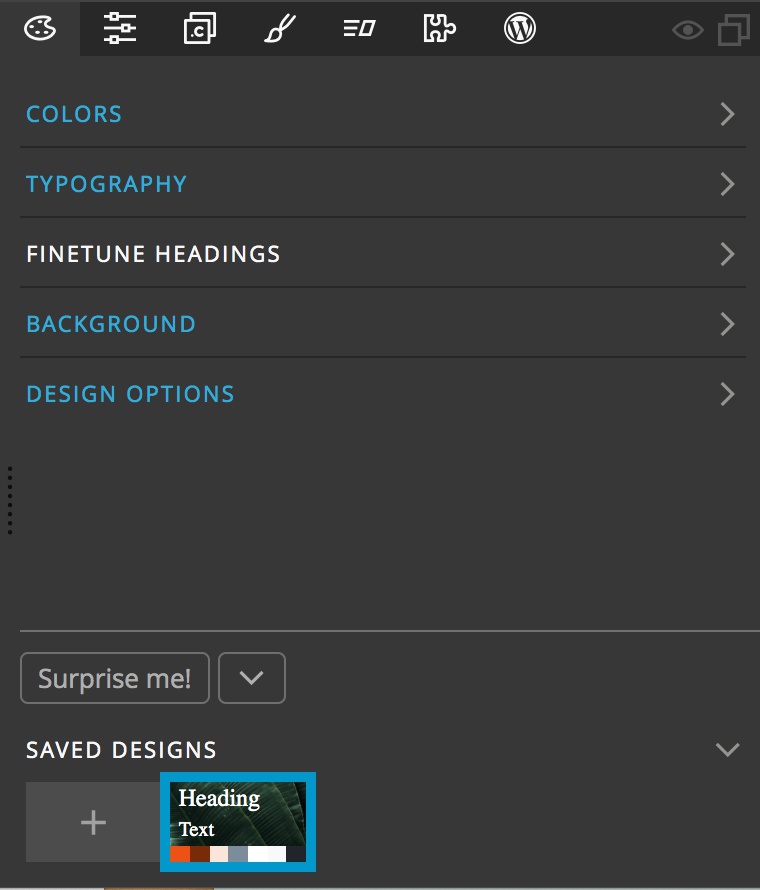Expand the Colors section chevron
Screen dimensions: 760x890
[728, 114]
